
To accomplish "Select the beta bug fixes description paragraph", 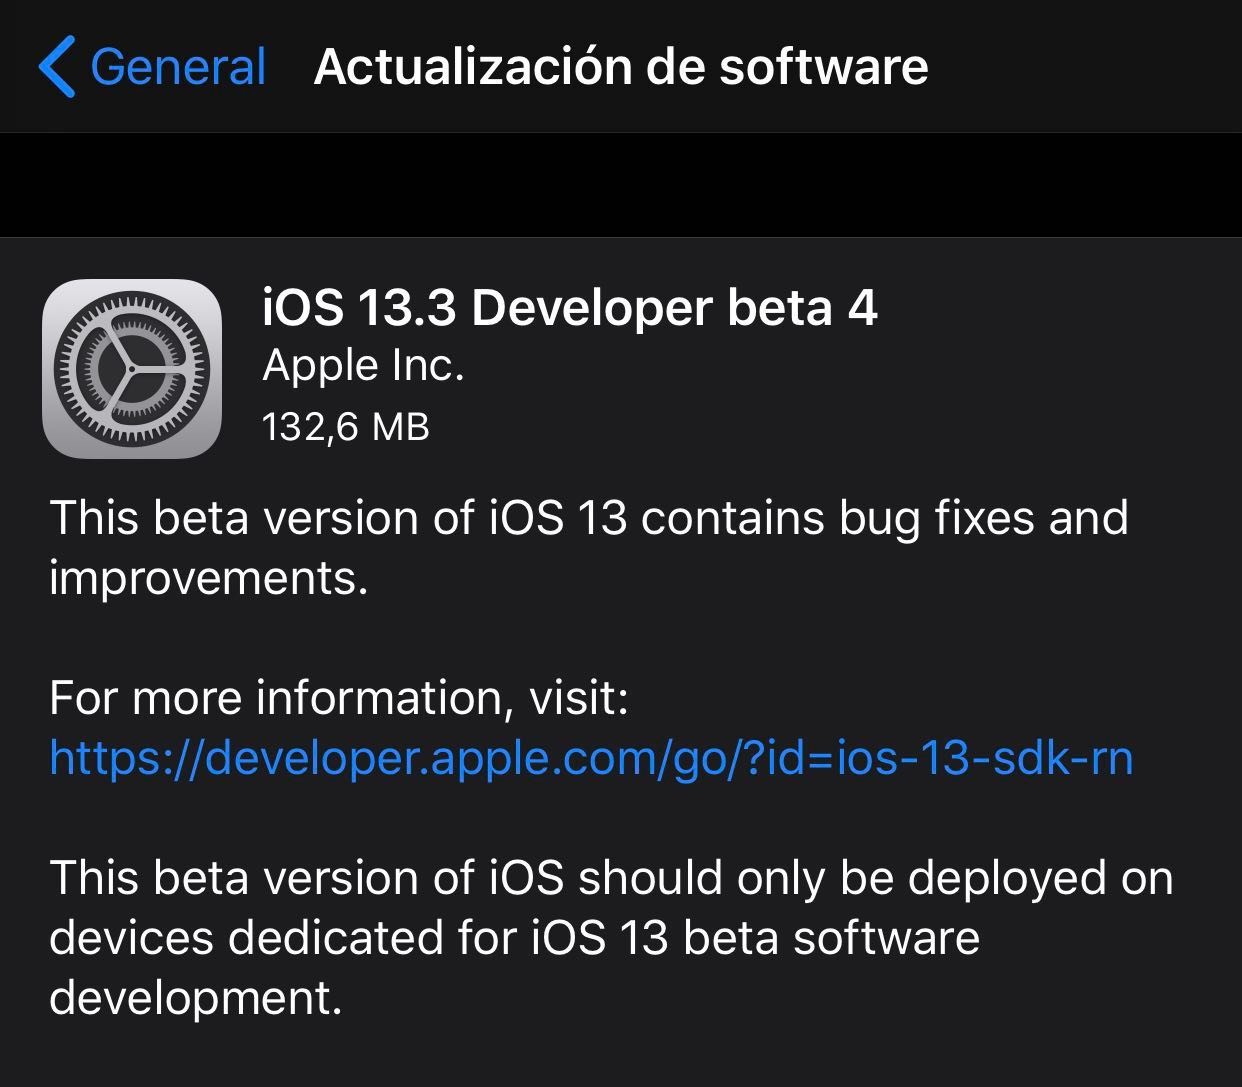I will pyautogui.click(x=590, y=546).
